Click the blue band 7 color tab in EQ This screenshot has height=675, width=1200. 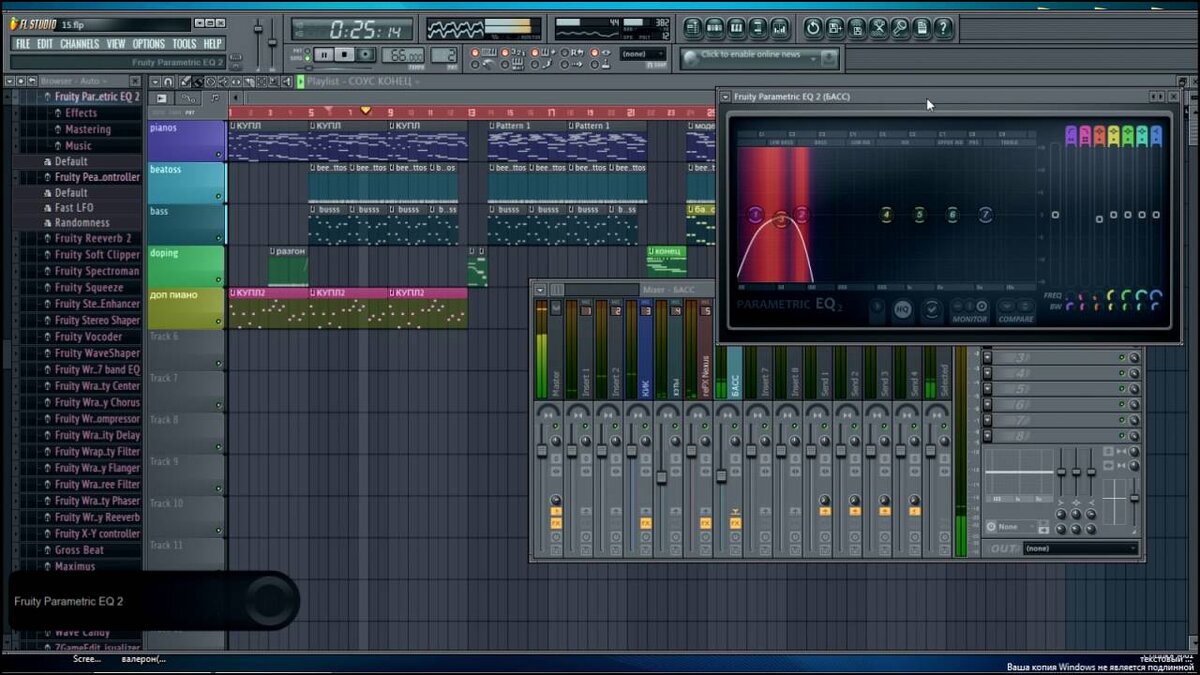(x=1156, y=135)
